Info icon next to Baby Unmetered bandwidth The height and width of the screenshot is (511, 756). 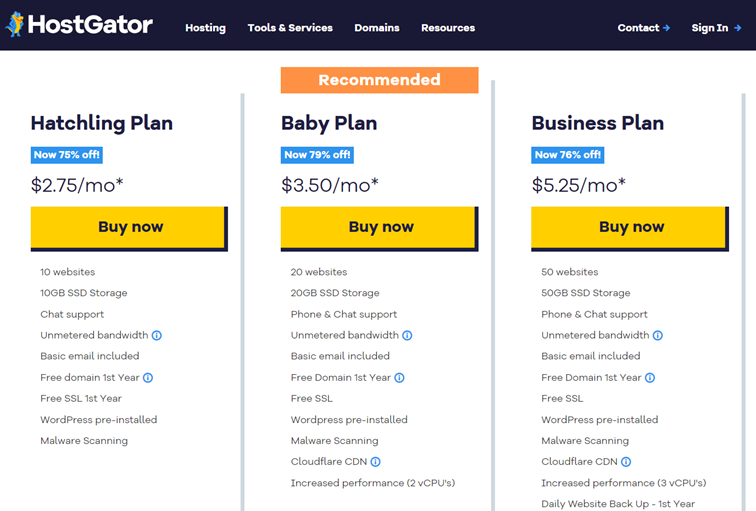[x=407, y=336]
